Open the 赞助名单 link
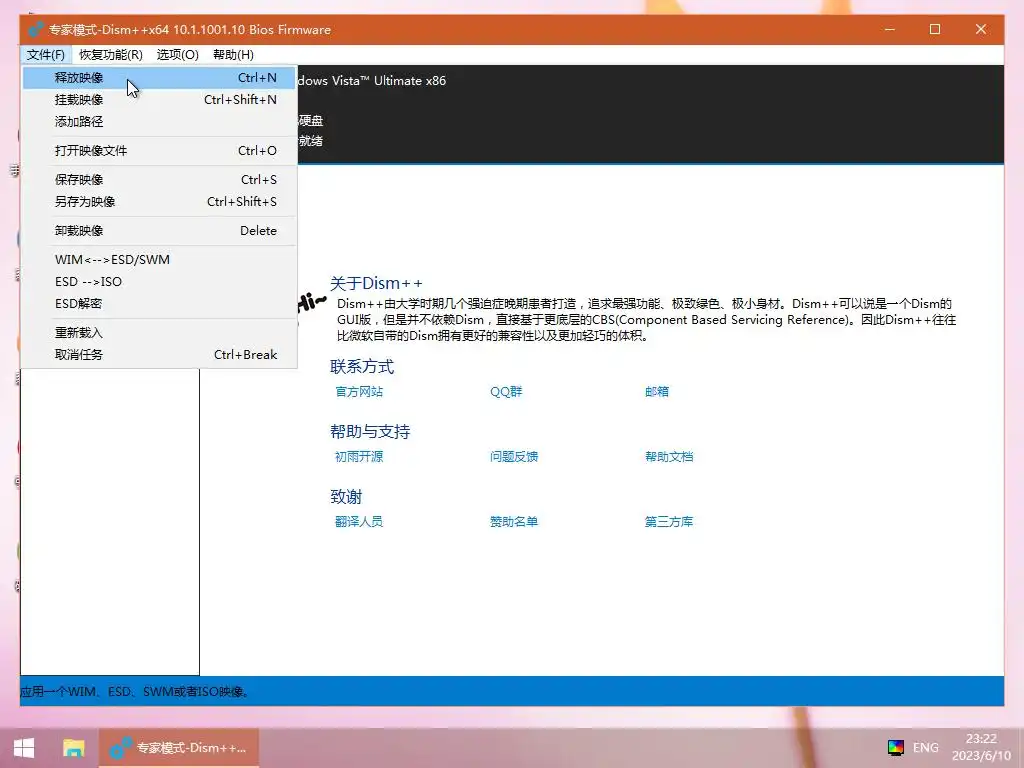Screen dimensions: 1024x768 click(x=514, y=522)
